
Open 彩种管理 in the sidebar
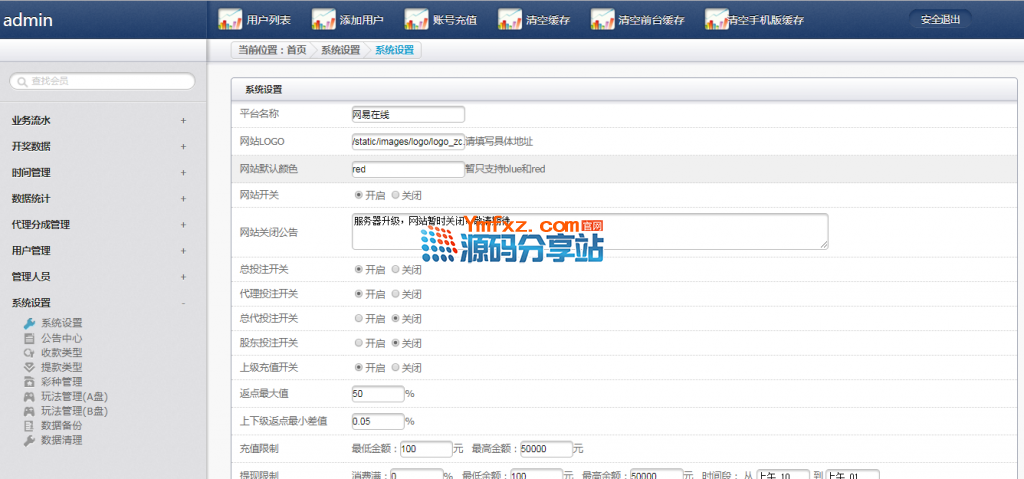(x=61, y=381)
